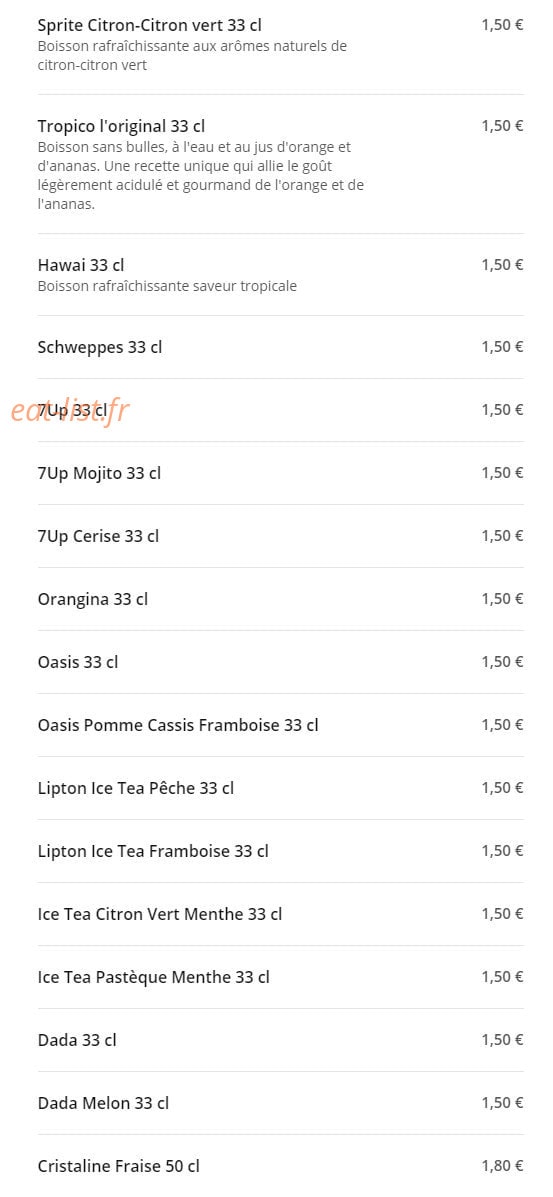The width and height of the screenshot is (553, 1197).
Task: Click the 1,80 € price of Cristaline Fraise
Action: click(502, 1166)
